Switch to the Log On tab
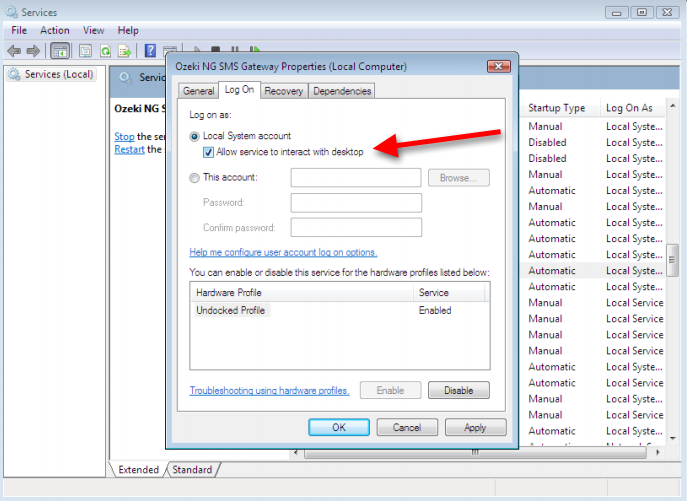The image size is (687, 501). point(239,89)
